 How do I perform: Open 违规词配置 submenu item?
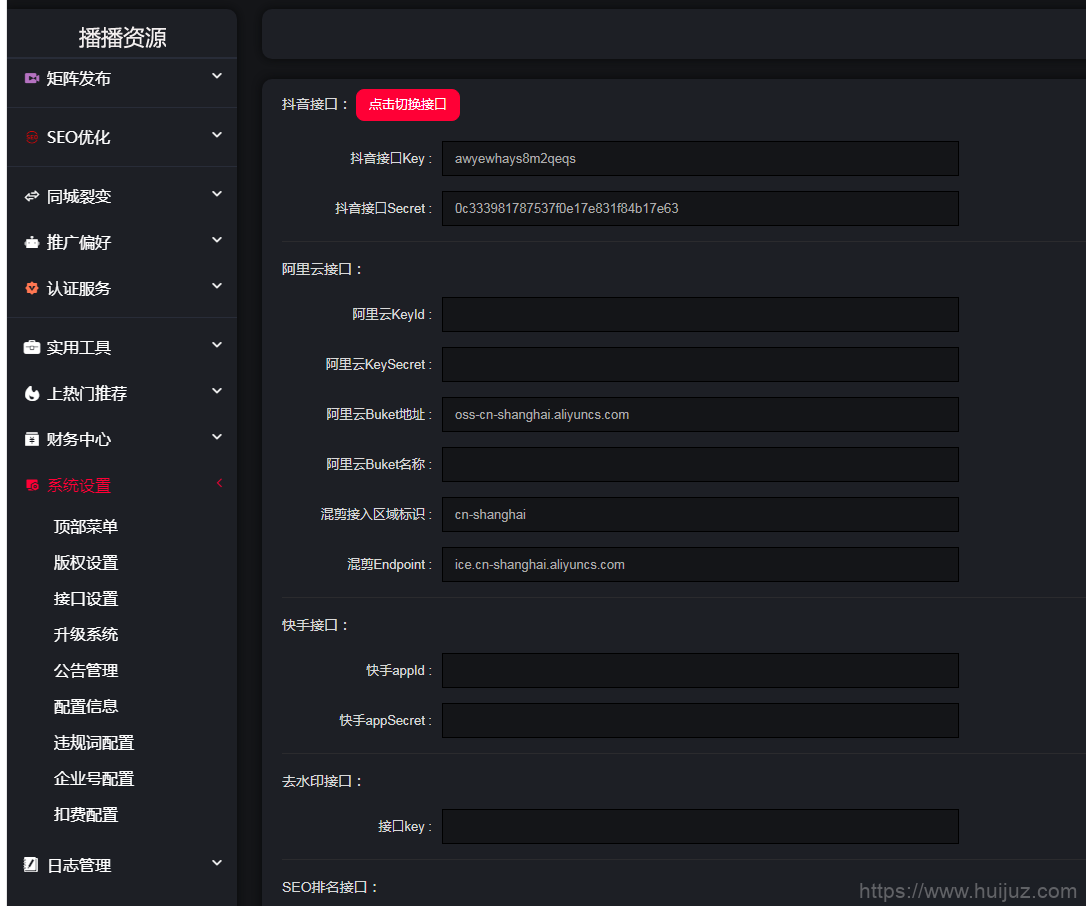click(x=94, y=743)
